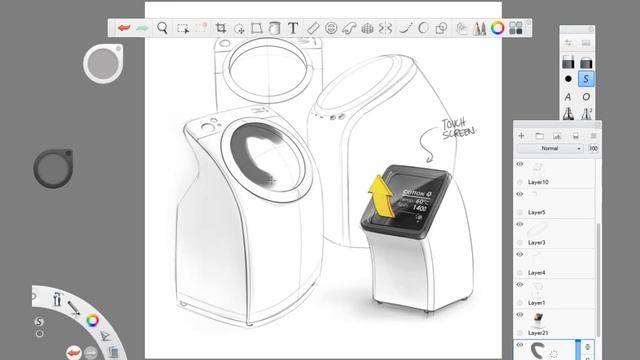Toggle lock circle on Layer3

[520, 242]
